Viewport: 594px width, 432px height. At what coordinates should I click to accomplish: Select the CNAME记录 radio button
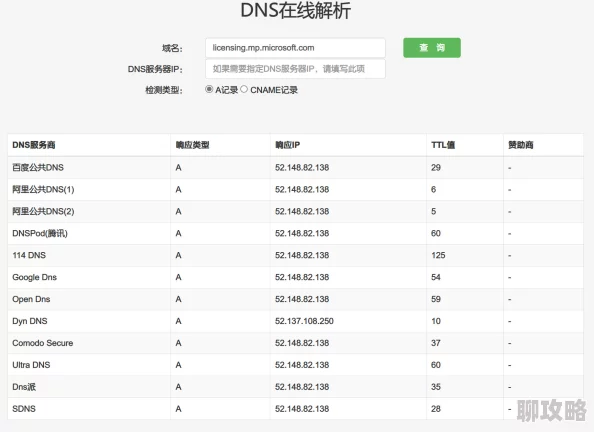(244, 89)
